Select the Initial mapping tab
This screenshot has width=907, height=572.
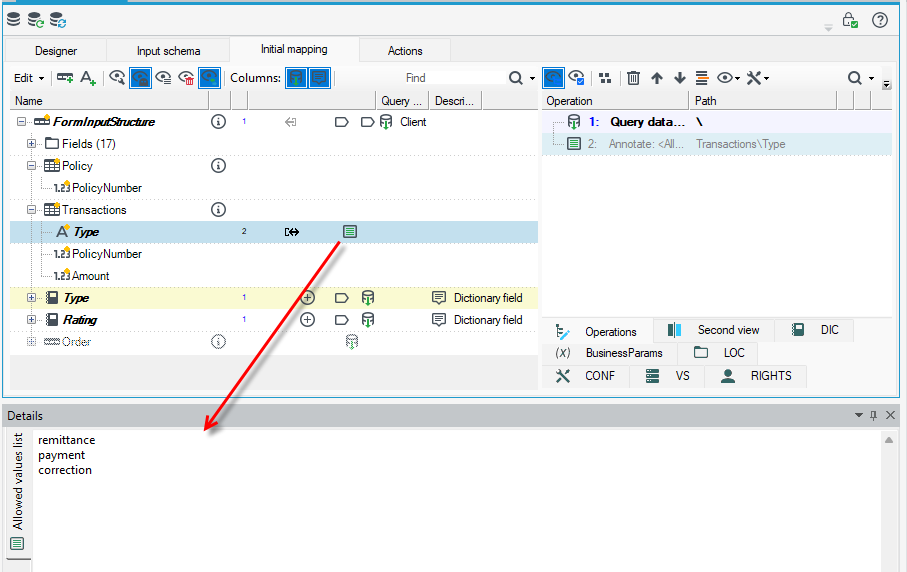294,49
